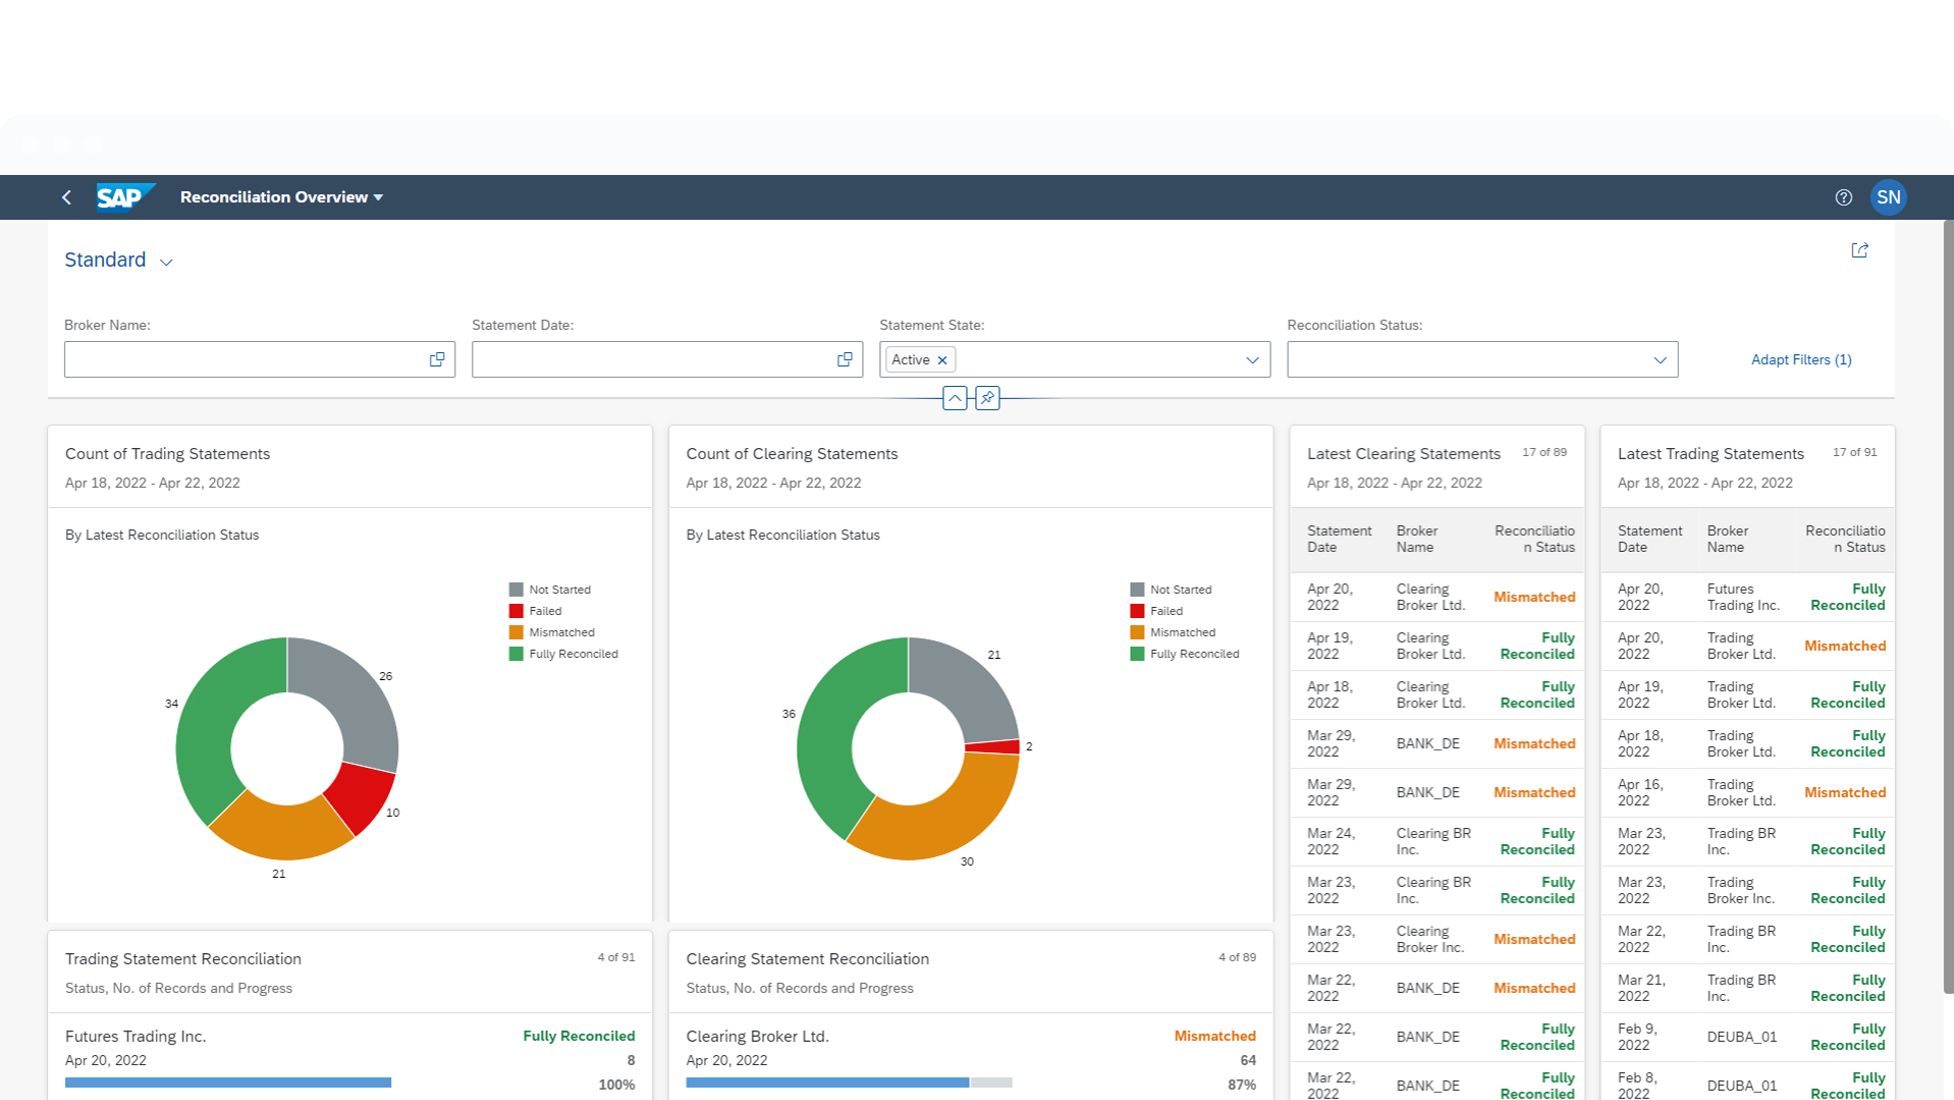Image resolution: width=1954 pixels, height=1100 pixels.
Task: Open Statement Date value help icon
Action: pyautogui.click(x=844, y=360)
